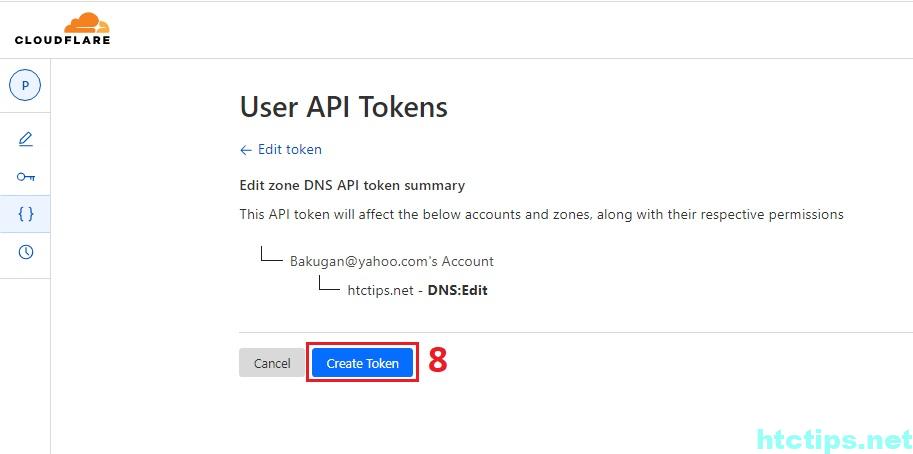Open the profile avatar labeled P

tap(25, 86)
